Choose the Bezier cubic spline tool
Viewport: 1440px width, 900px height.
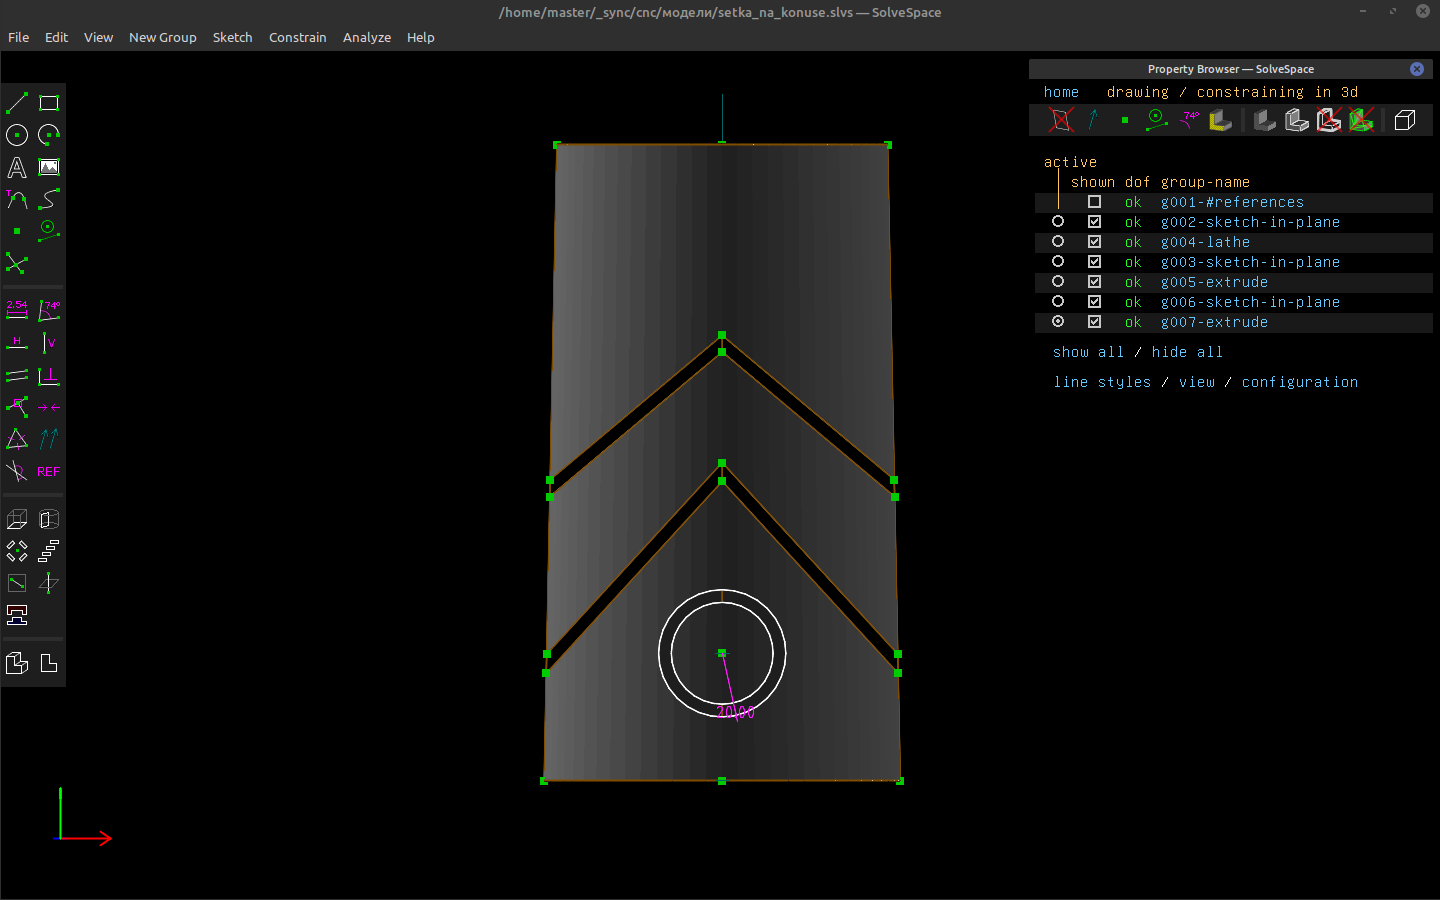pyautogui.click(x=49, y=199)
